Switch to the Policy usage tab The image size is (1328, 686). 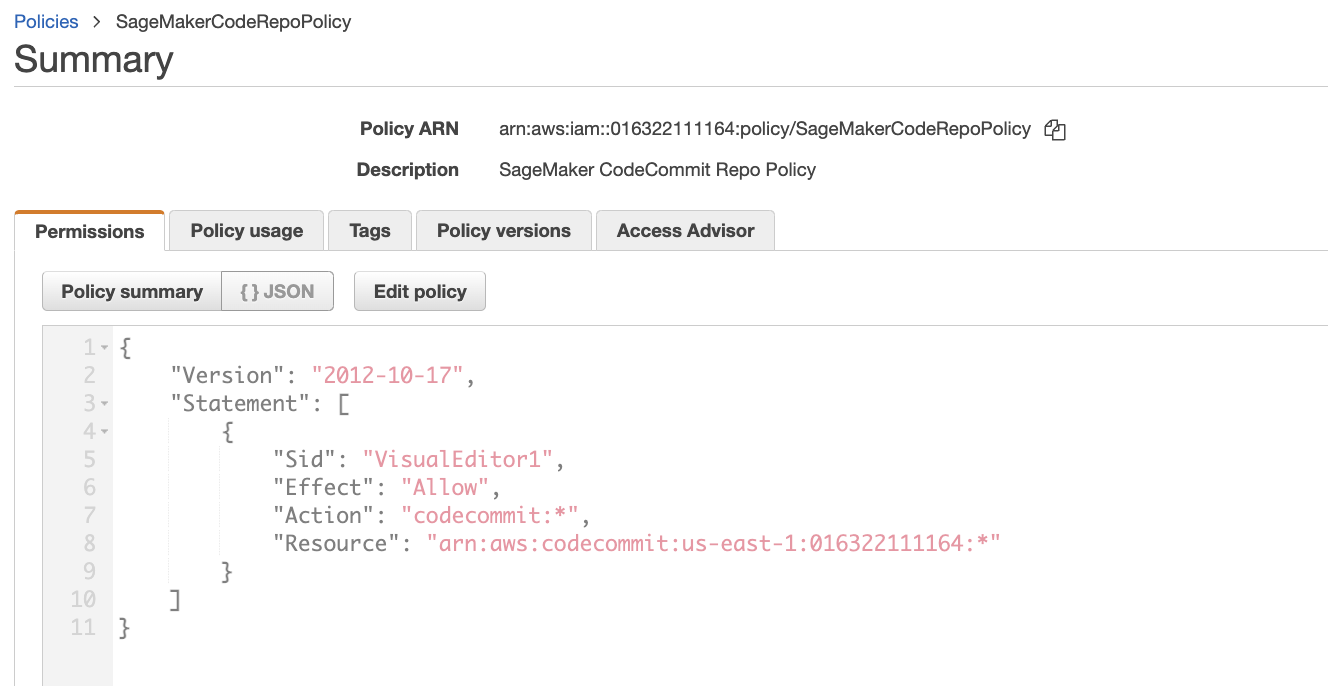coord(246,230)
